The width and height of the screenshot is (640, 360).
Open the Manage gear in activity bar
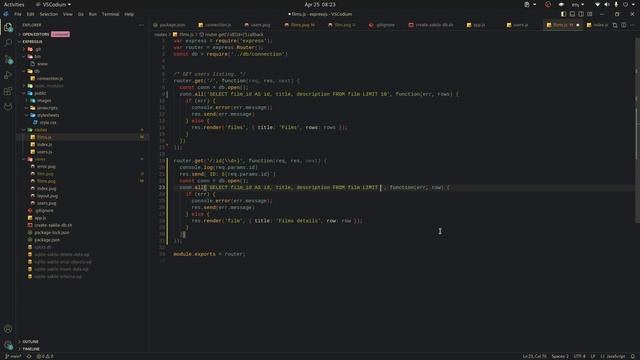pos(8,345)
